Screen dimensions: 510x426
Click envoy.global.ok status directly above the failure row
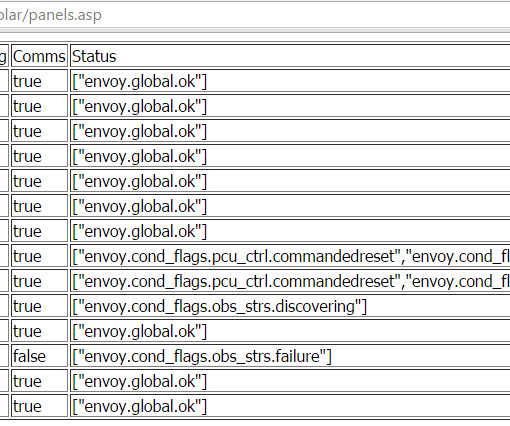pyautogui.click(x=290, y=331)
